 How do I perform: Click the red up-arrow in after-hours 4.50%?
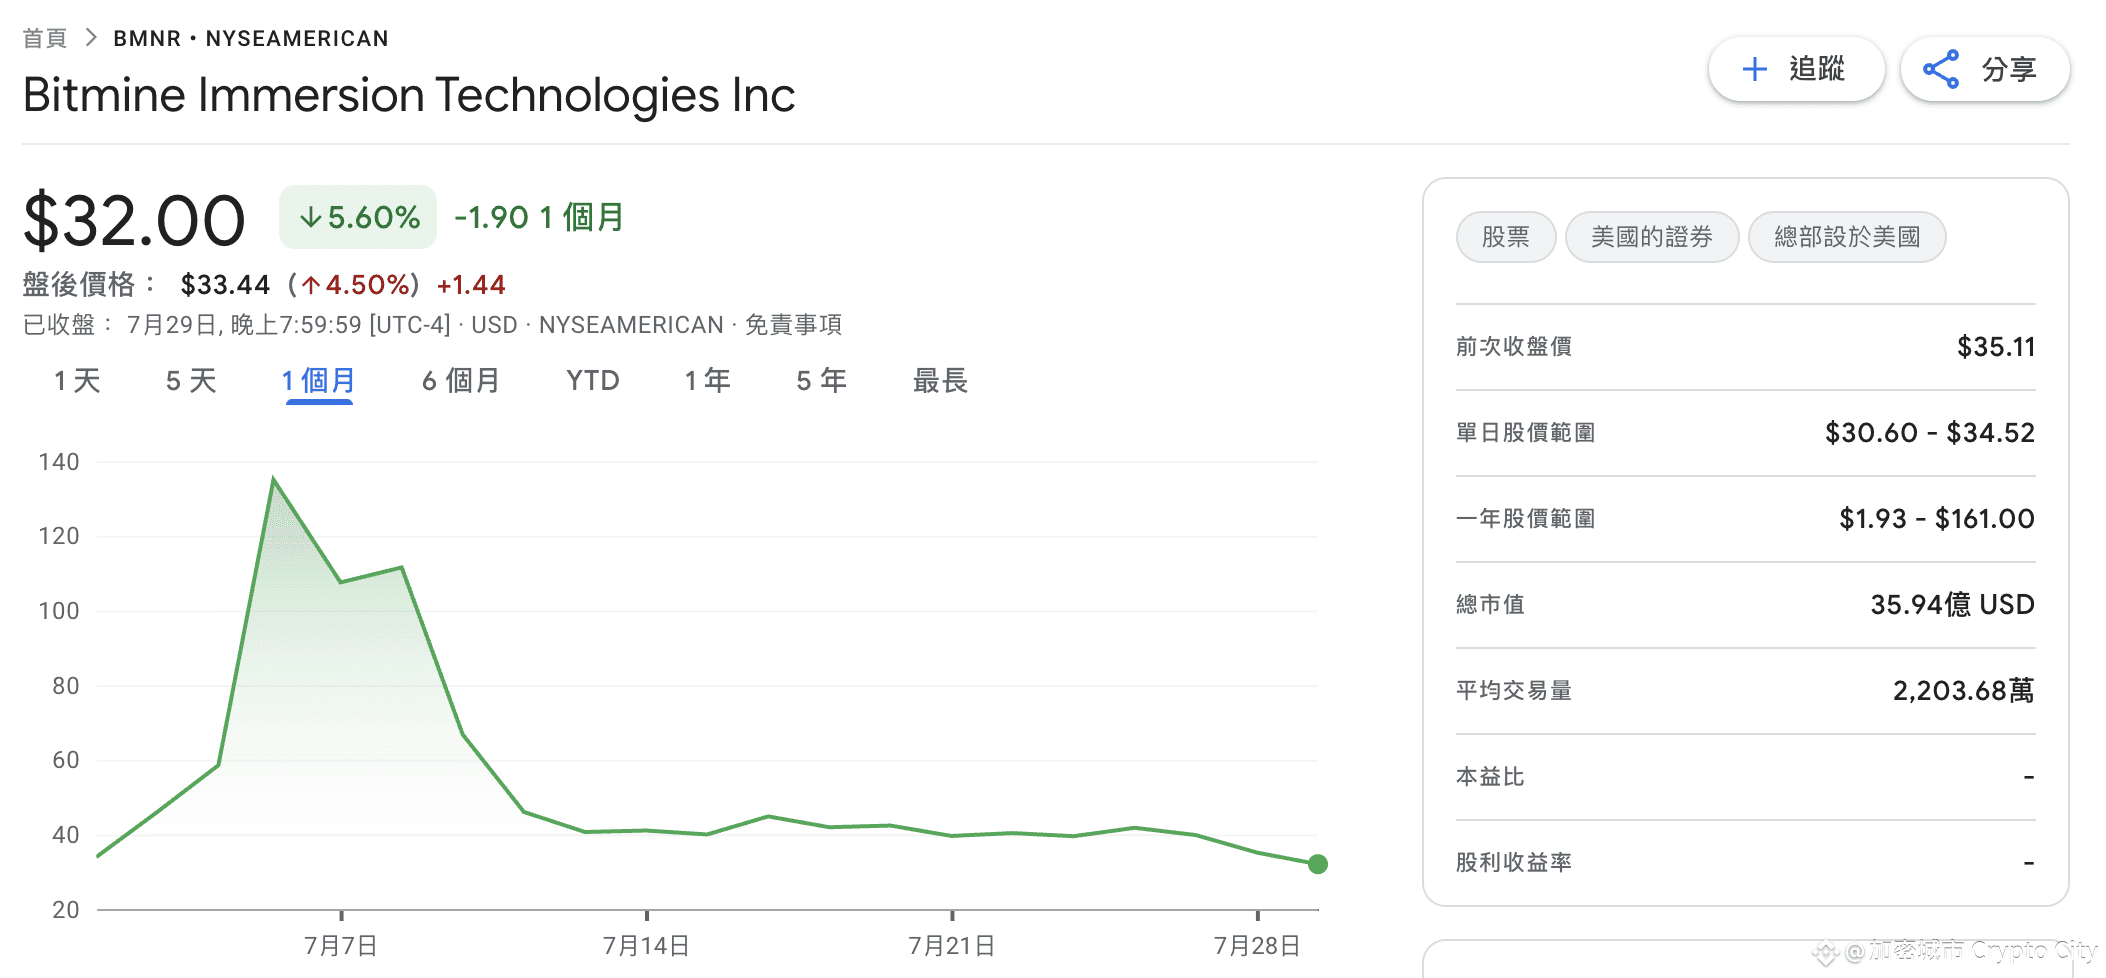click(x=311, y=286)
